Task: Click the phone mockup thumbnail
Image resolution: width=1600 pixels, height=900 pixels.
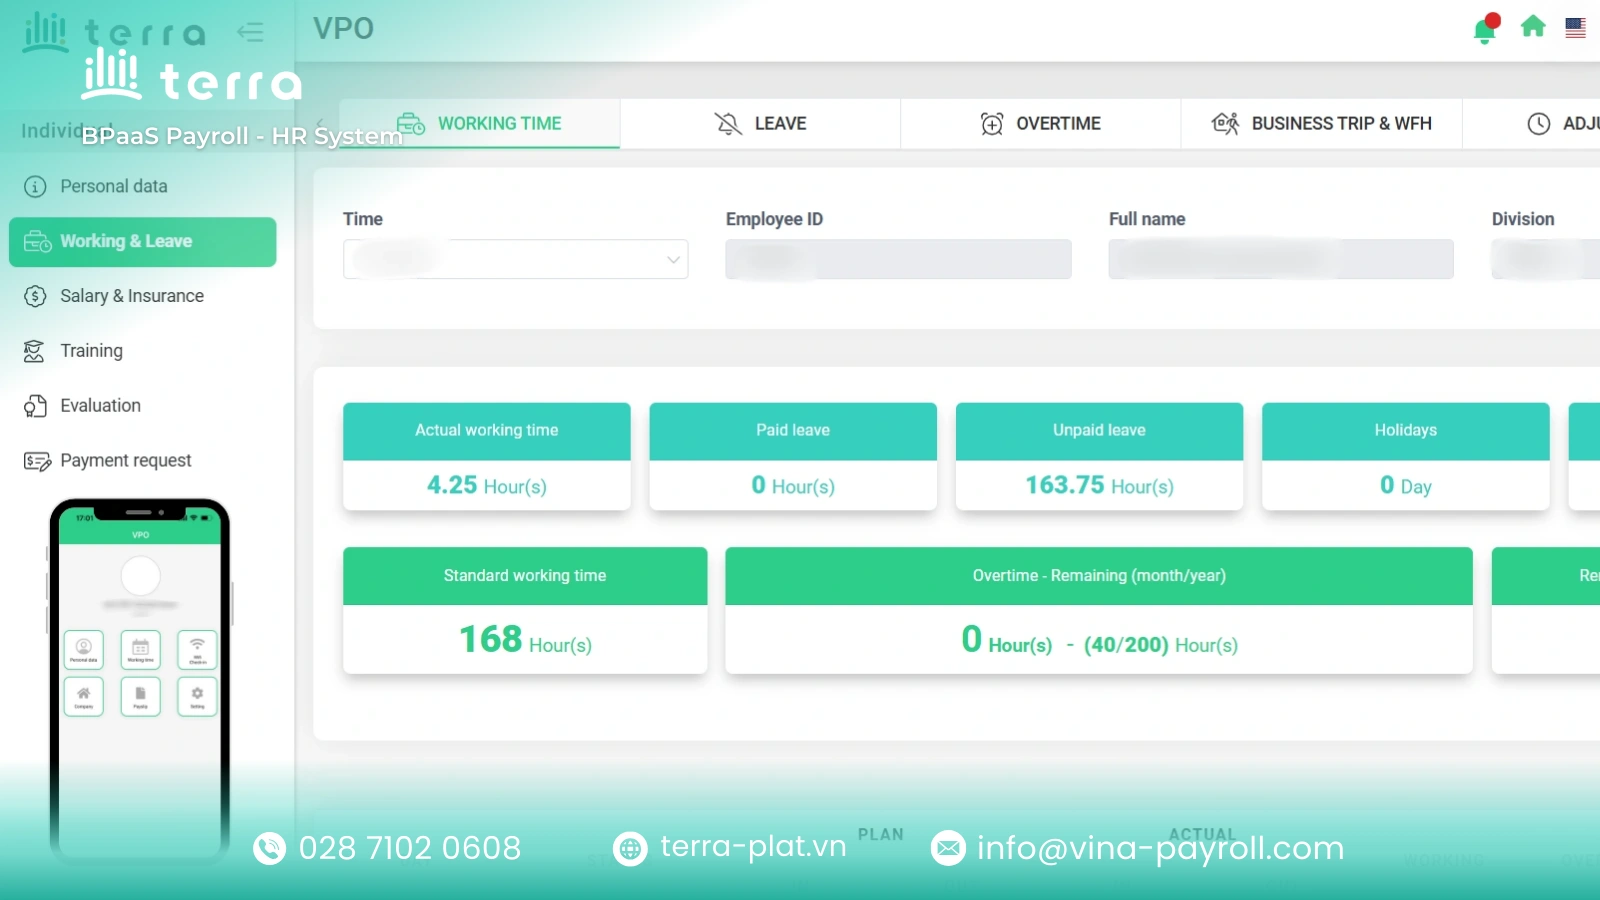Action: 140,680
